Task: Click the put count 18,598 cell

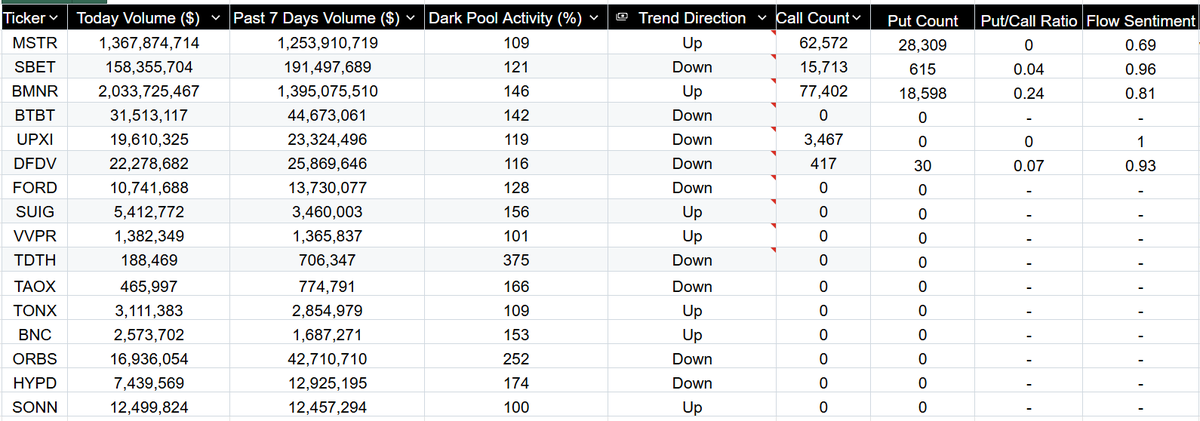Action: point(923,93)
